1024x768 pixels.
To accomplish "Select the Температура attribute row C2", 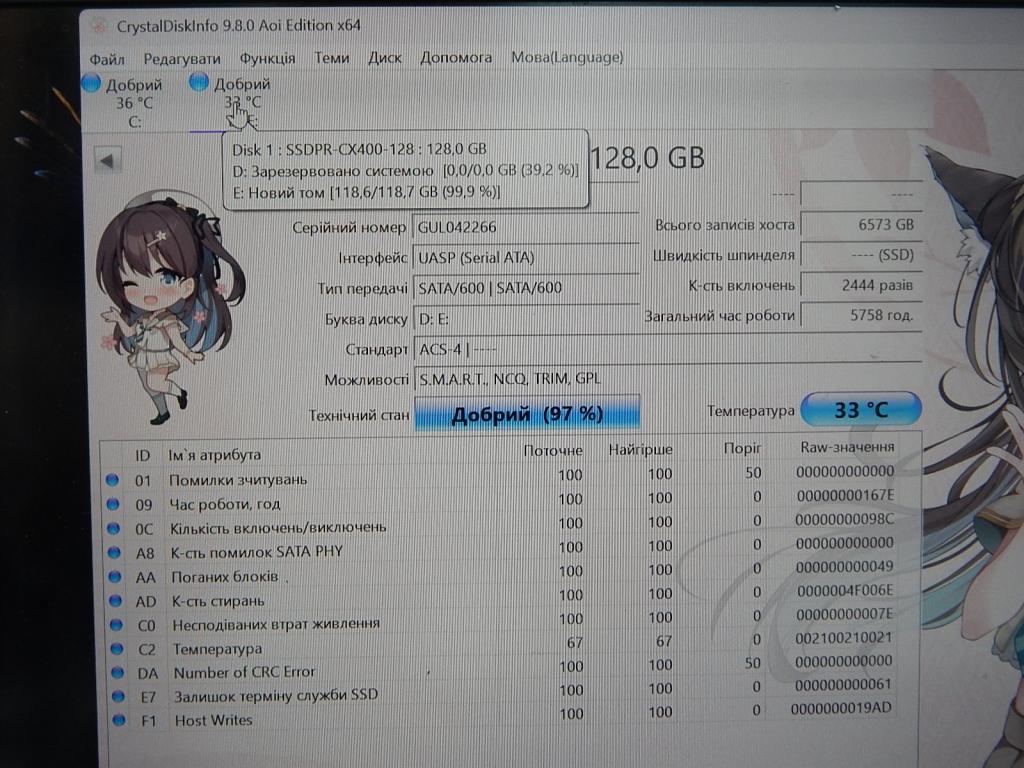I will [509, 644].
